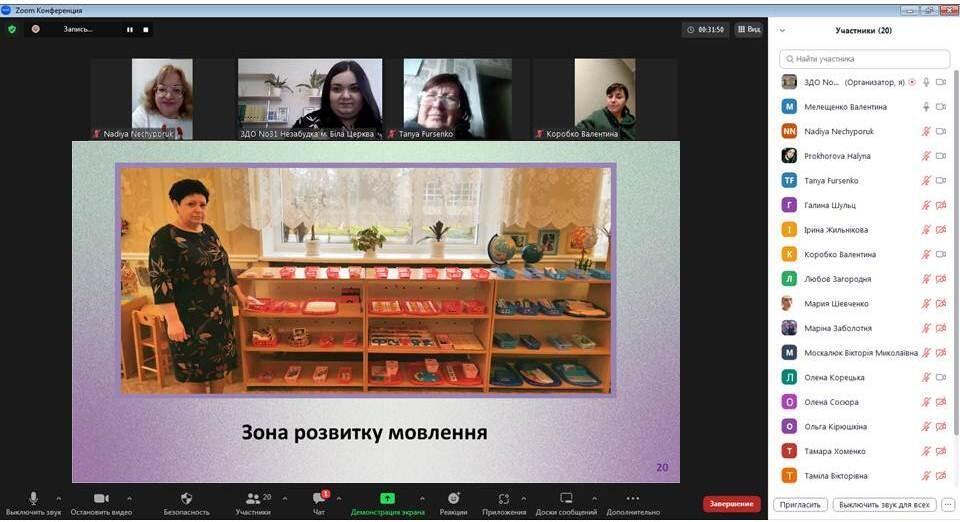Click the Участники (20) panel title
This screenshot has height=522, width=960.
click(x=863, y=30)
